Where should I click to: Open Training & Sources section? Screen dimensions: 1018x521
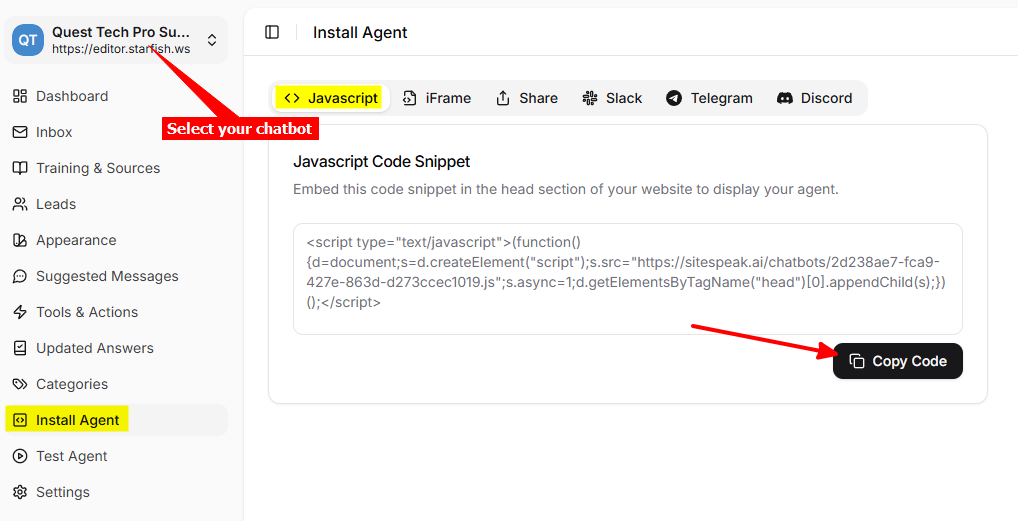98,168
